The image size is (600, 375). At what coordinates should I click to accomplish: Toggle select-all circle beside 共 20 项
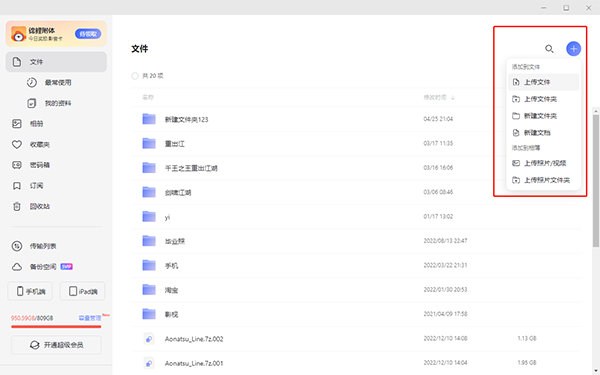tap(135, 76)
